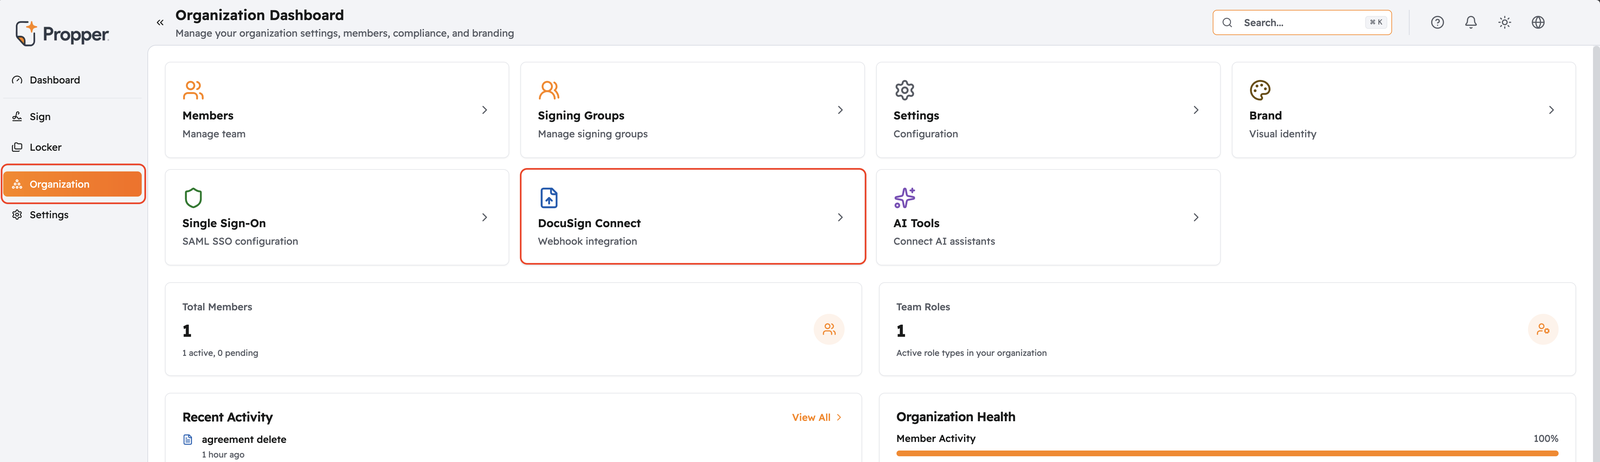The width and height of the screenshot is (1600, 462).
Task: Click 'Active role types in your organization'
Action: pyautogui.click(x=971, y=353)
